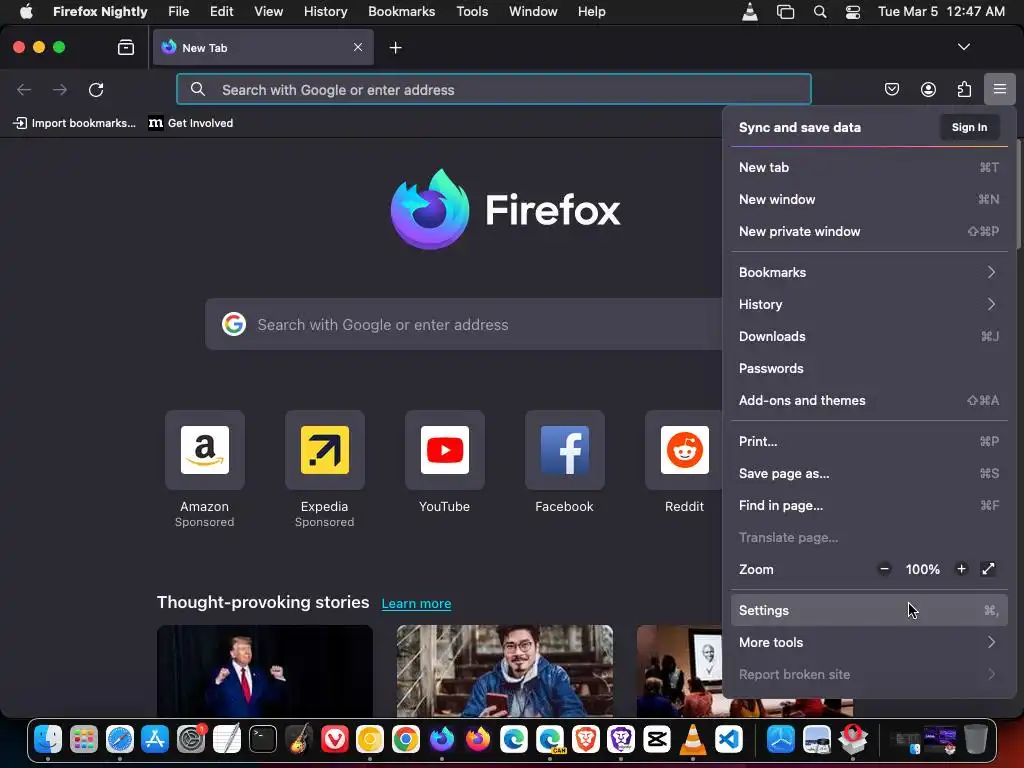The height and width of the screenshot is (768, 1024).
Task: Open VLC cone icon in the dock
Action: tap(692, 739)
